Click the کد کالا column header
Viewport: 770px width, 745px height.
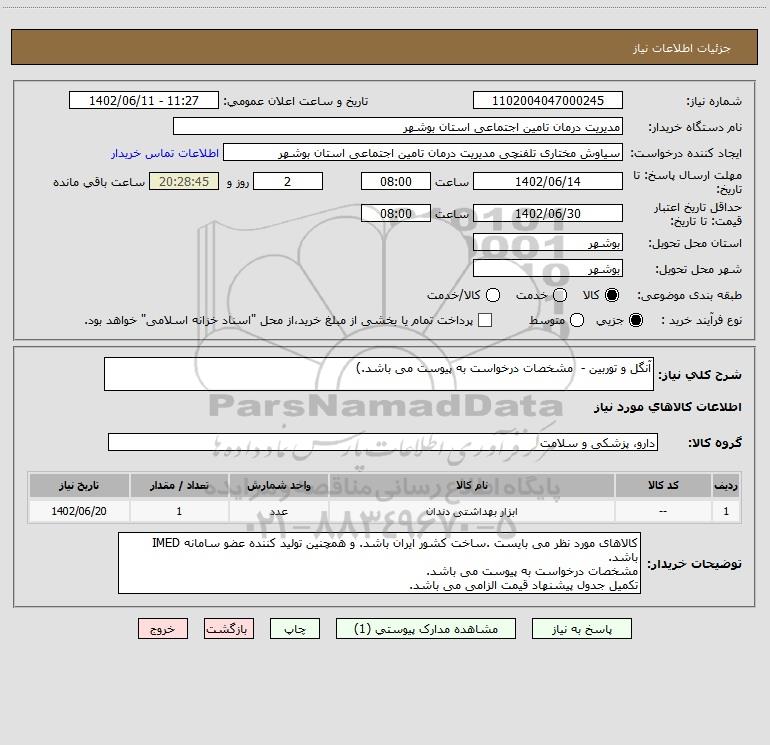pyautogui.click(x=663, y=485)
